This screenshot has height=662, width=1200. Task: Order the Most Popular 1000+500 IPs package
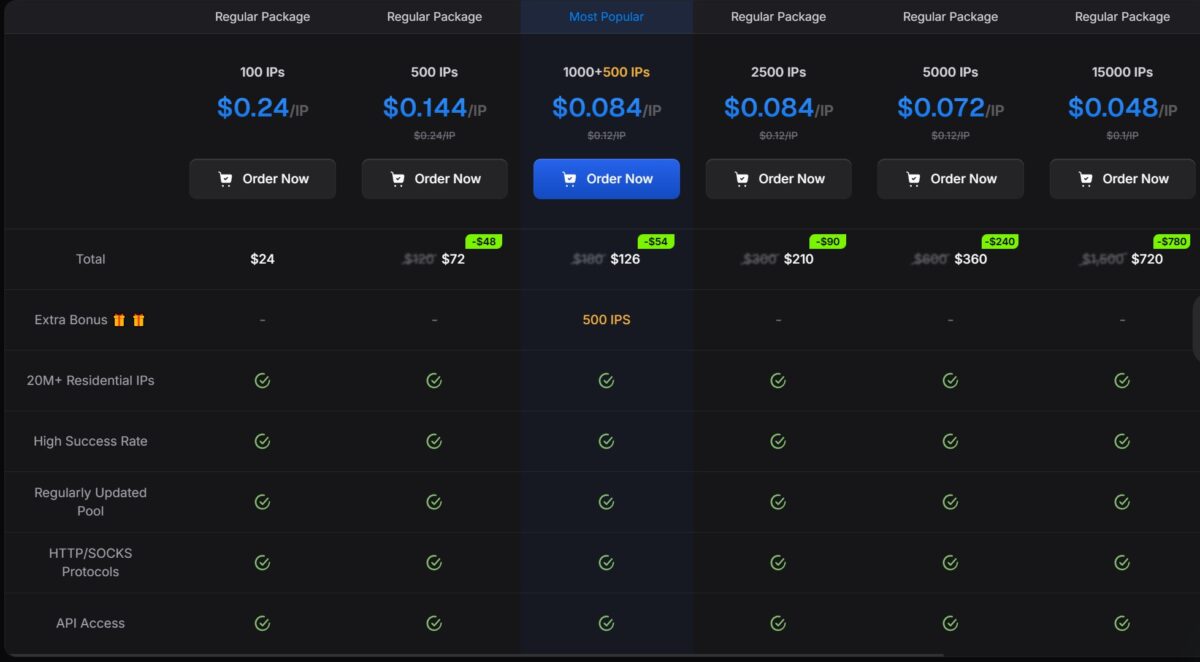click(x=606, y=179)
